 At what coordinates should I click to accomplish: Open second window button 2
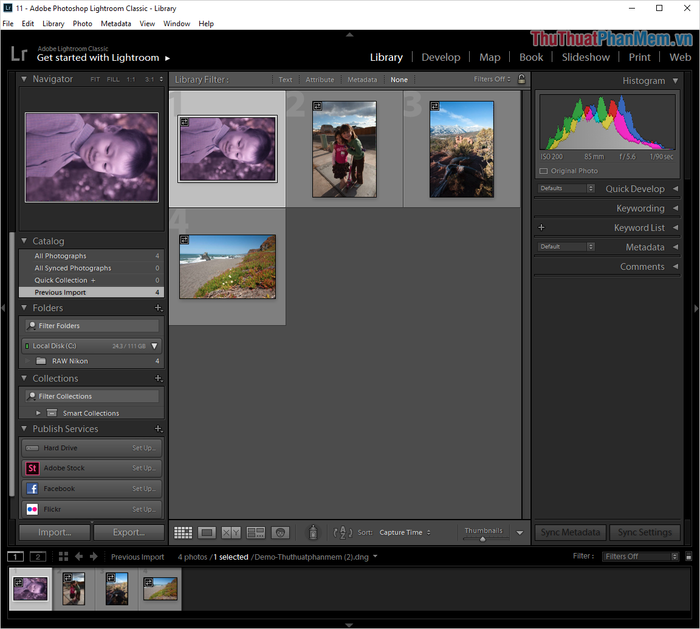point(38,557)
